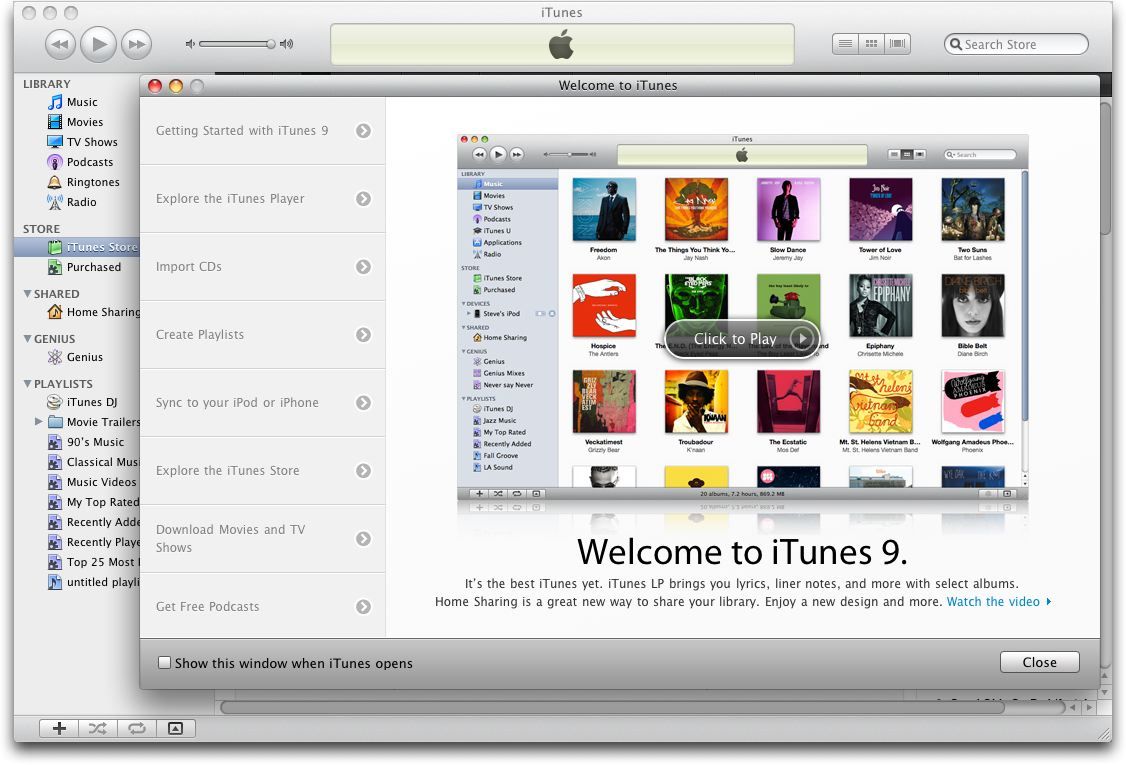Open the Movies library icon

(x=55, y=122)
